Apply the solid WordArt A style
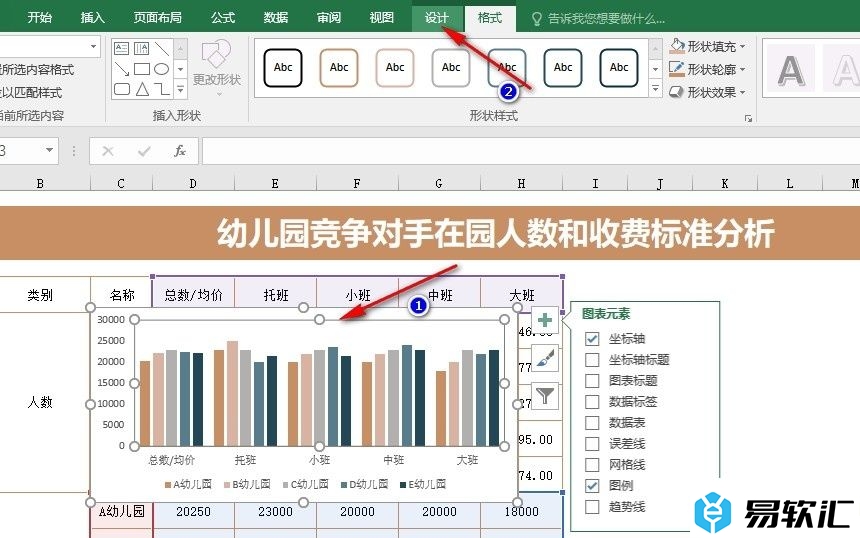The height and width of the screenshot is (538, 860). [790, 69]
